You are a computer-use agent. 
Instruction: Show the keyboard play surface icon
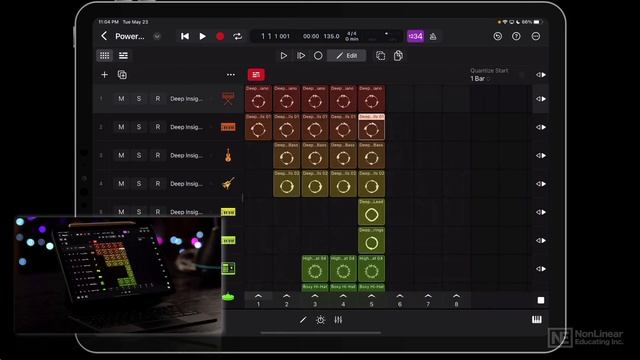(537, 320)
